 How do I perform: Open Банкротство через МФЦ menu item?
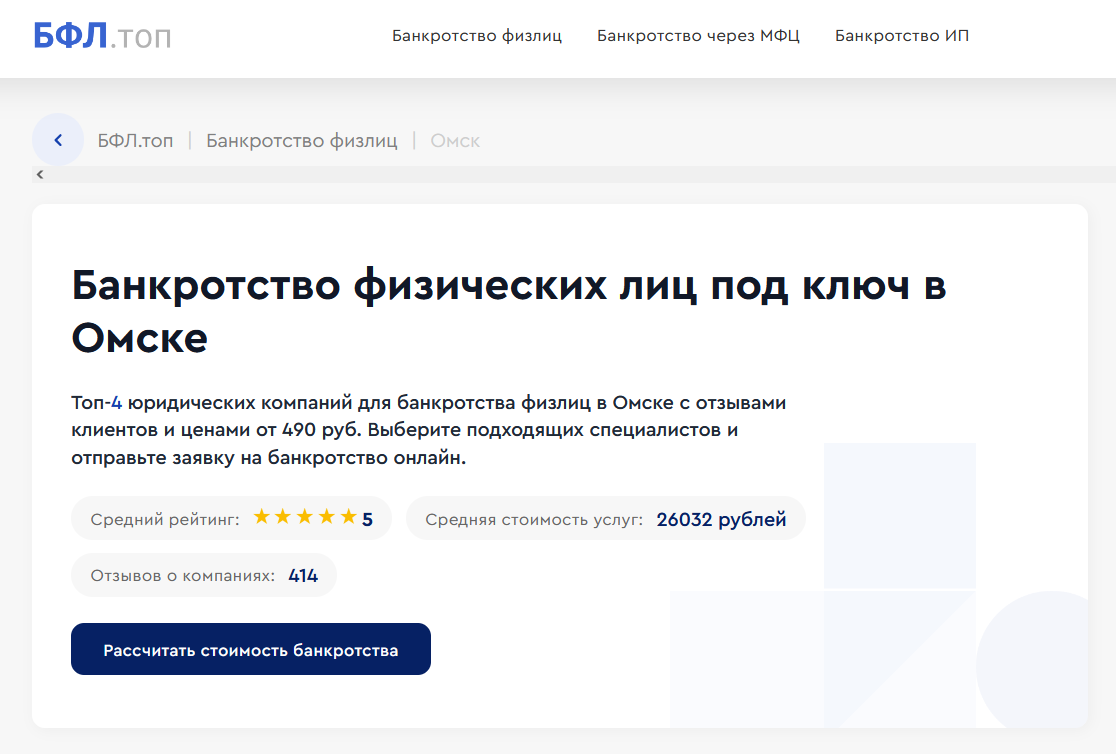(698, 36)
